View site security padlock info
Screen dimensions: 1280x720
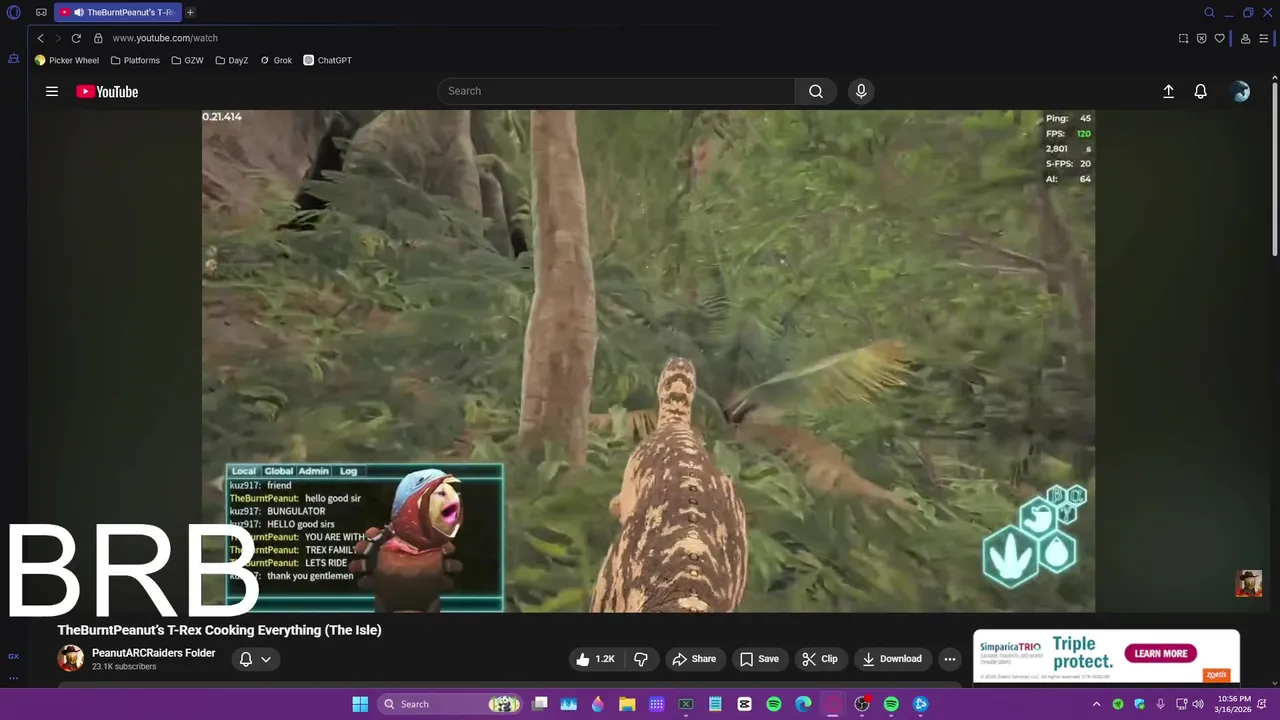pyautogui.click(x=98, y=38)
